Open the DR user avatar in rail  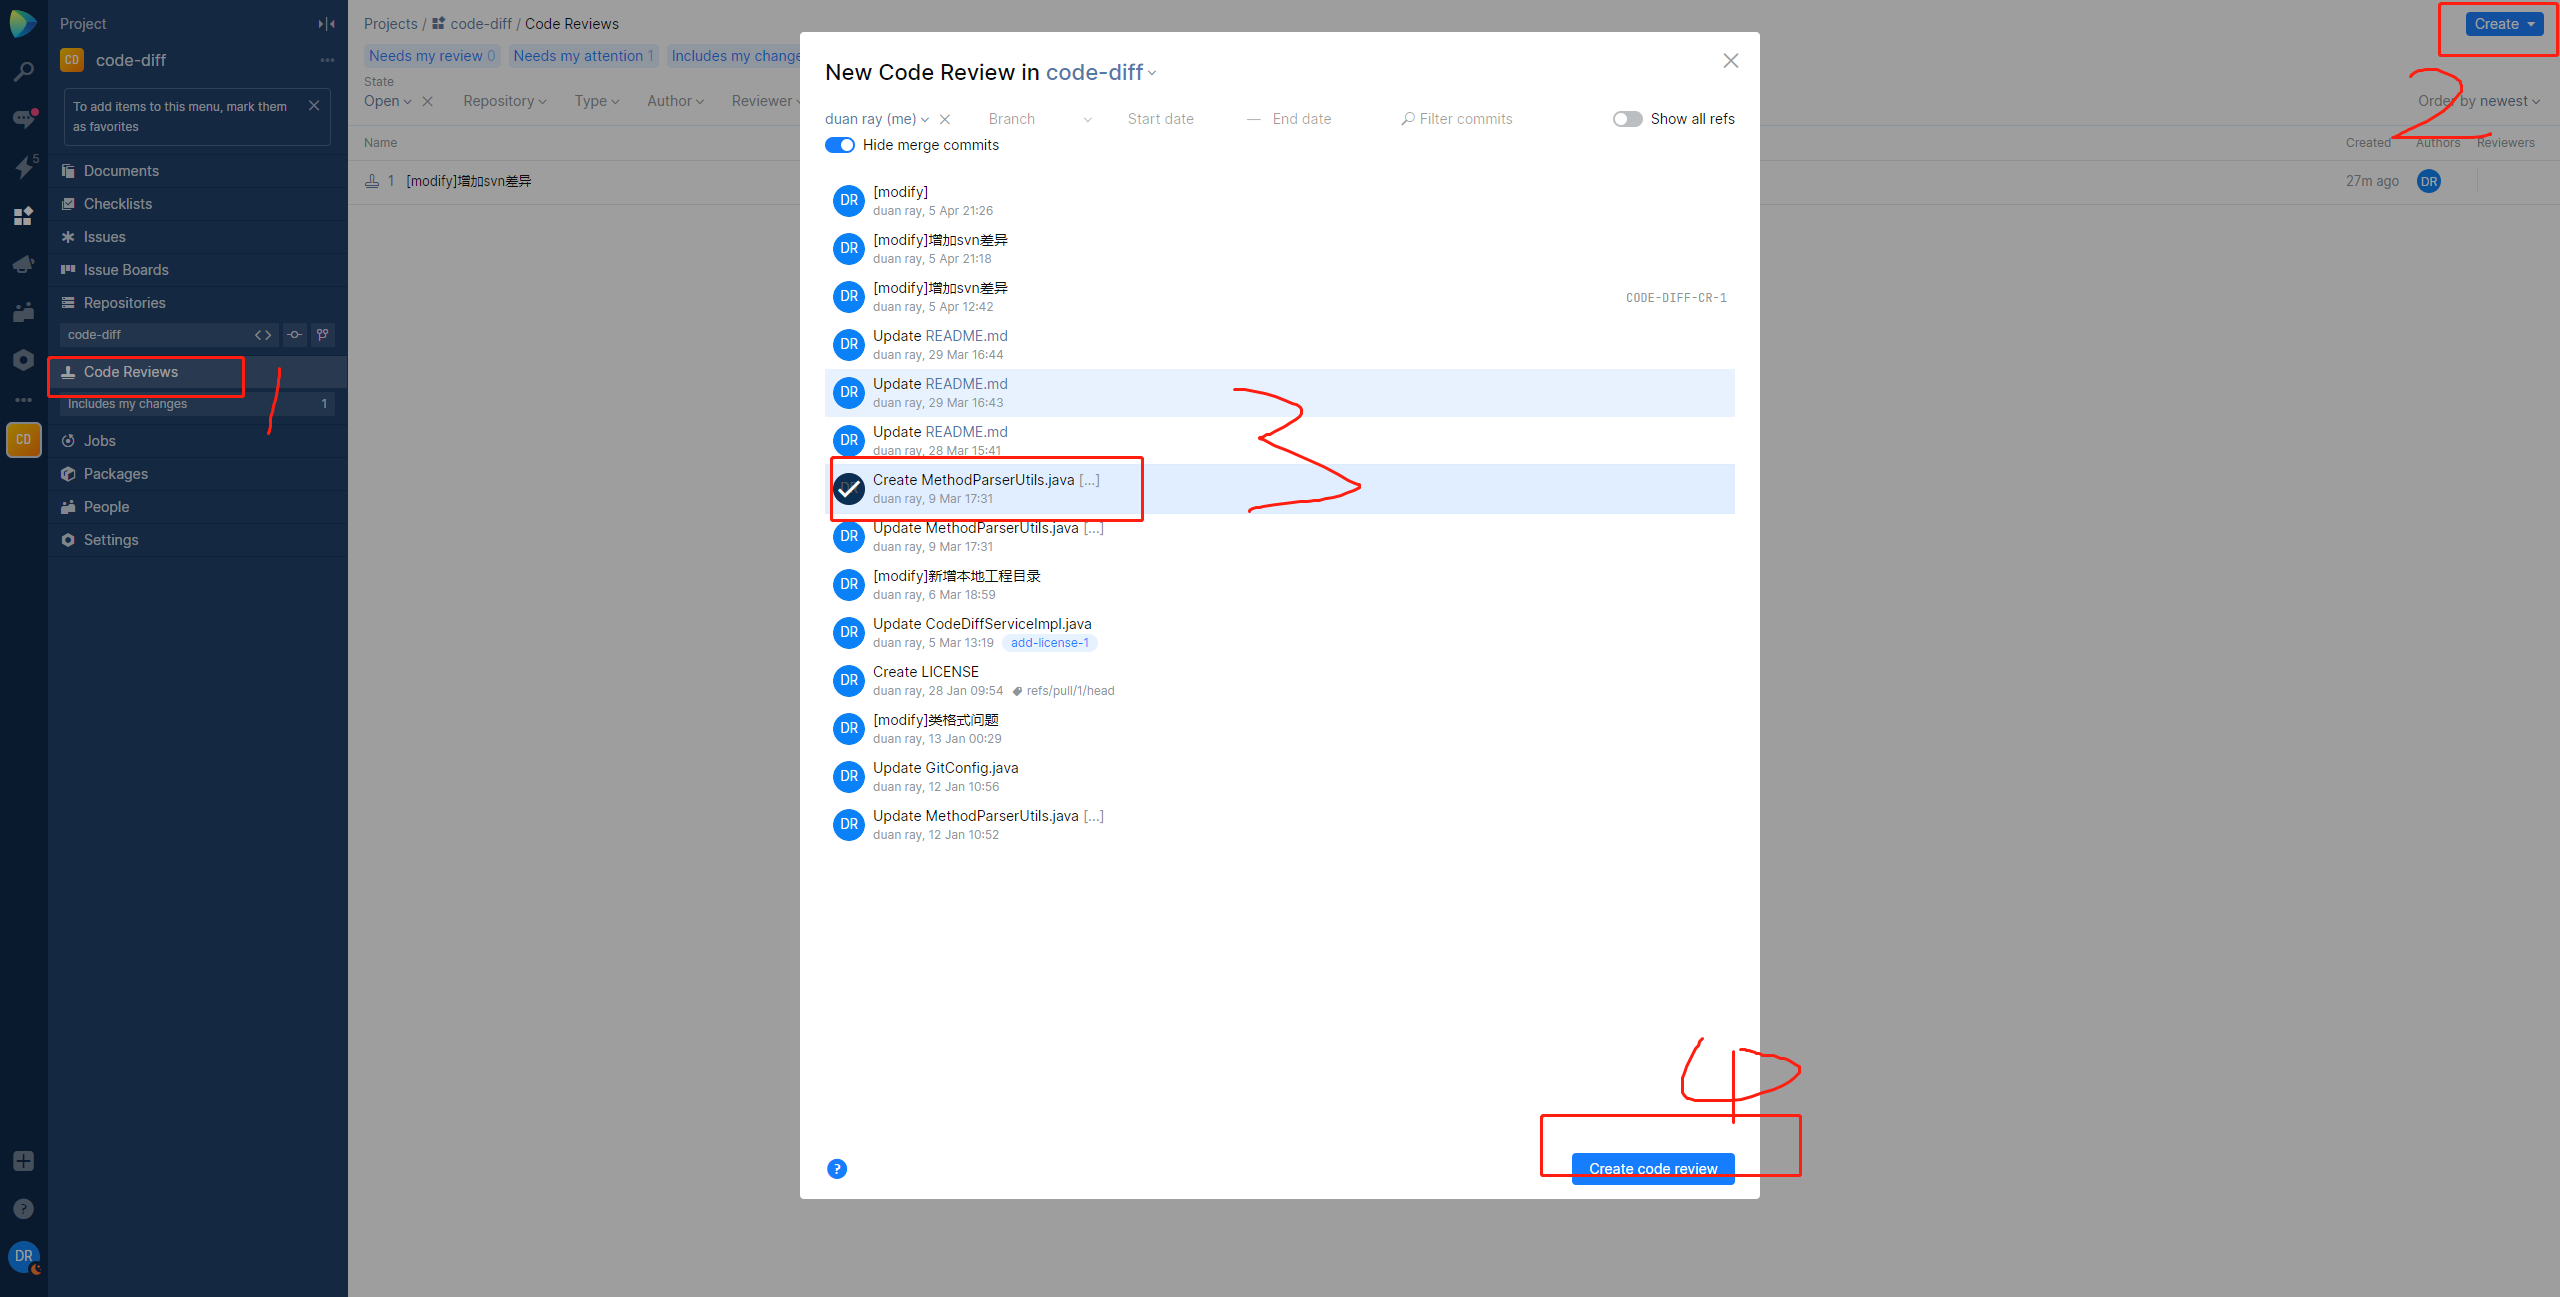pos(23,1256)
